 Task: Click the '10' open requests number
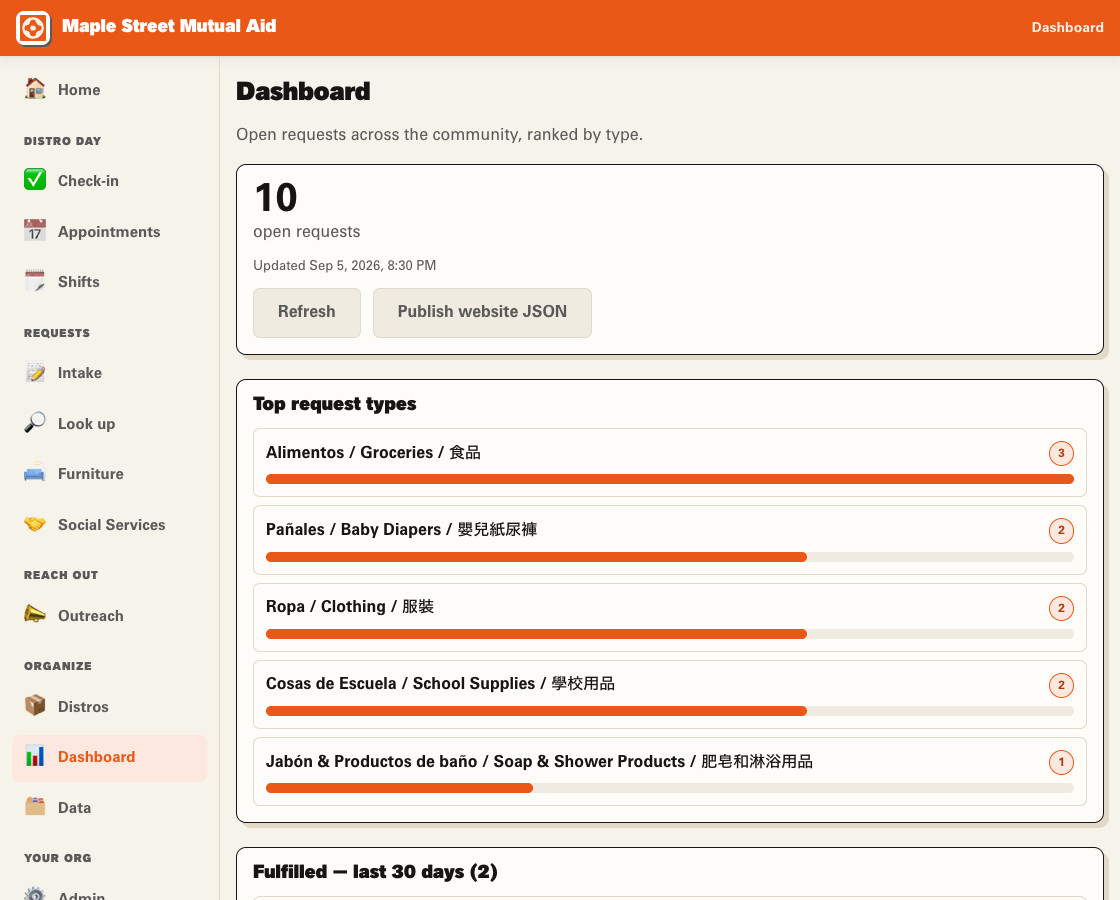(275, 198)
